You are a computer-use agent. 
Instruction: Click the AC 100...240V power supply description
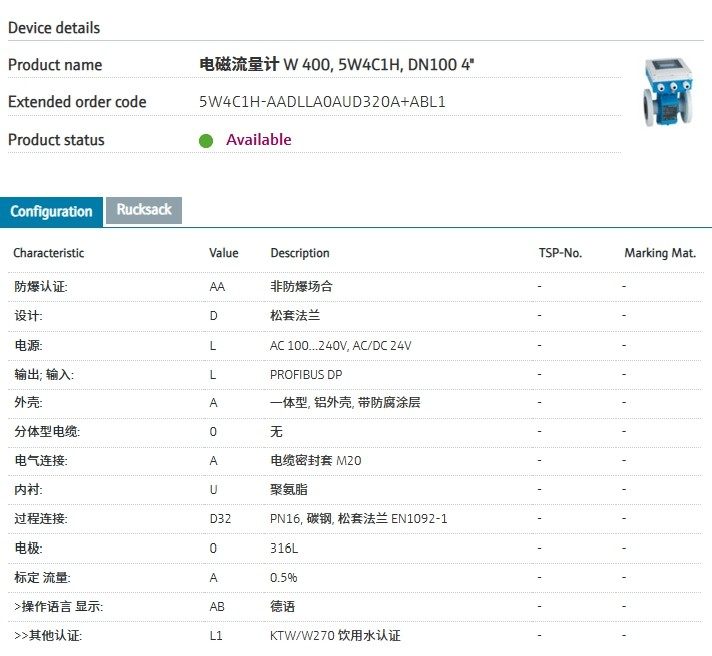pyautogui.click(x=340, y=345)
